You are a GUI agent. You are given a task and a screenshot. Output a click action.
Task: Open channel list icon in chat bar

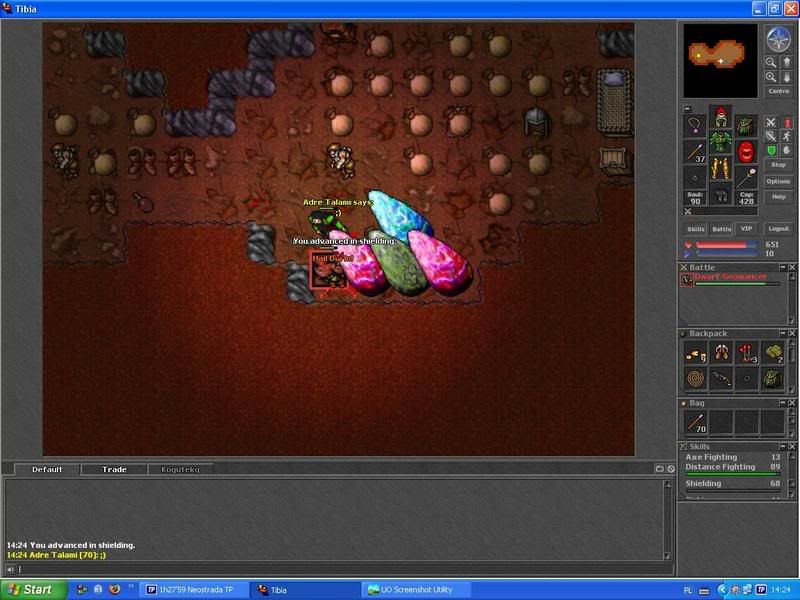tap(659, 469)
